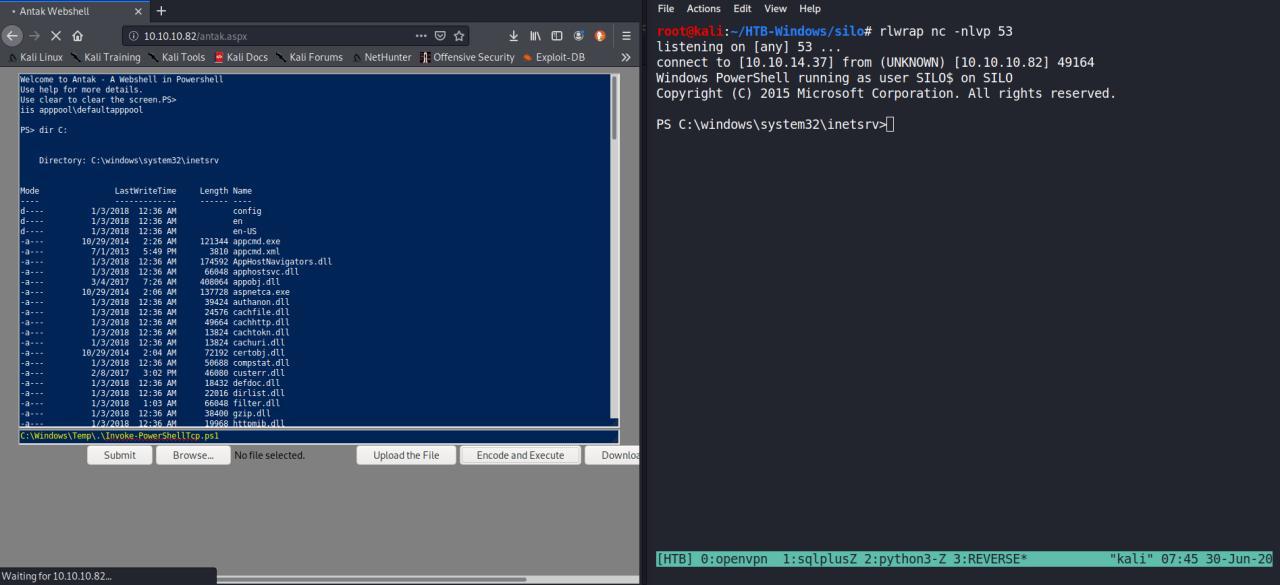Open terminal Help menu
Viewport: 1280px width, 585px height.
[810, 8]
